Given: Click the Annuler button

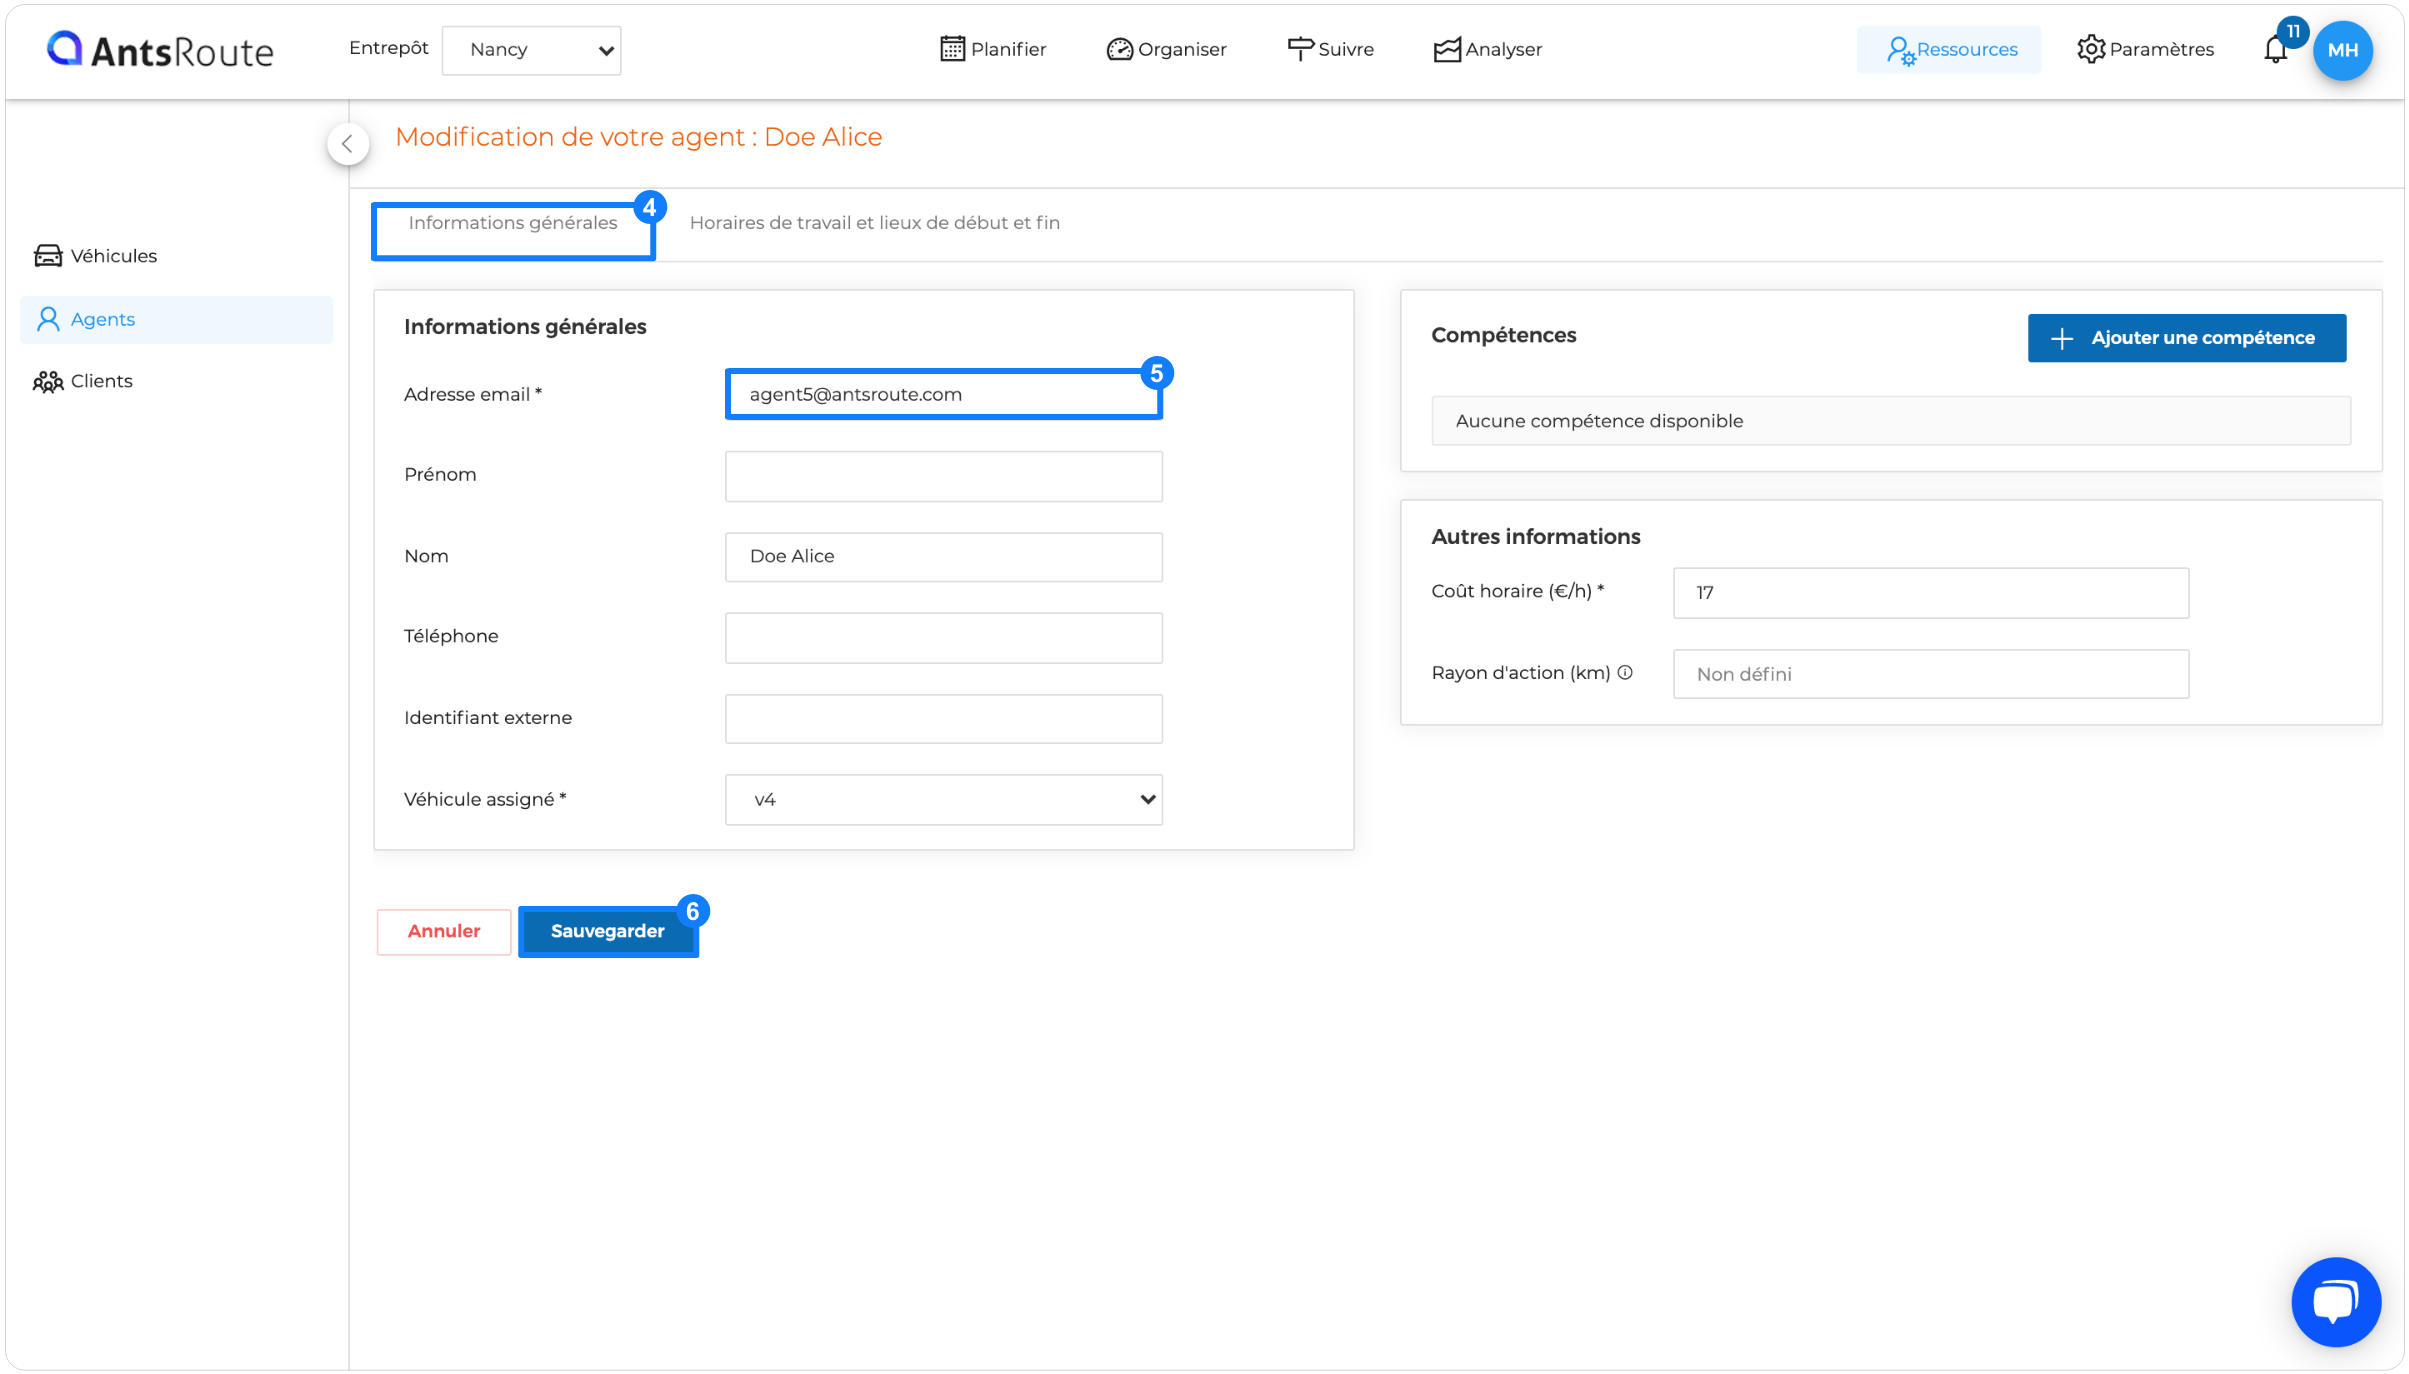Looking at the screenshot, I should click(444, 931).
